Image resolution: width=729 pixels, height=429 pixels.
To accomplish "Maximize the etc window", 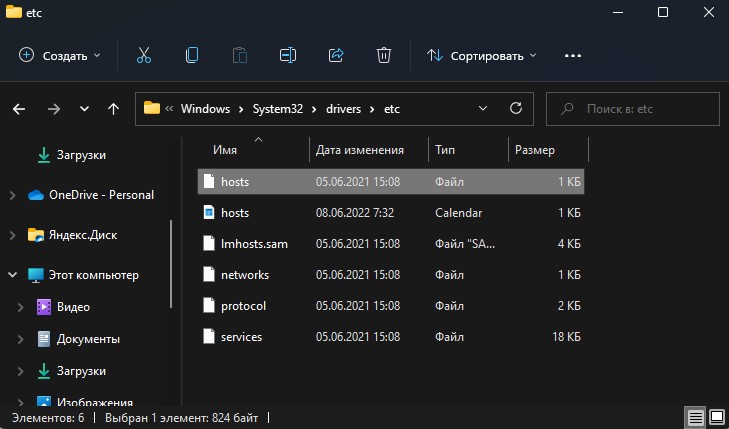I will tap(663, 12).
